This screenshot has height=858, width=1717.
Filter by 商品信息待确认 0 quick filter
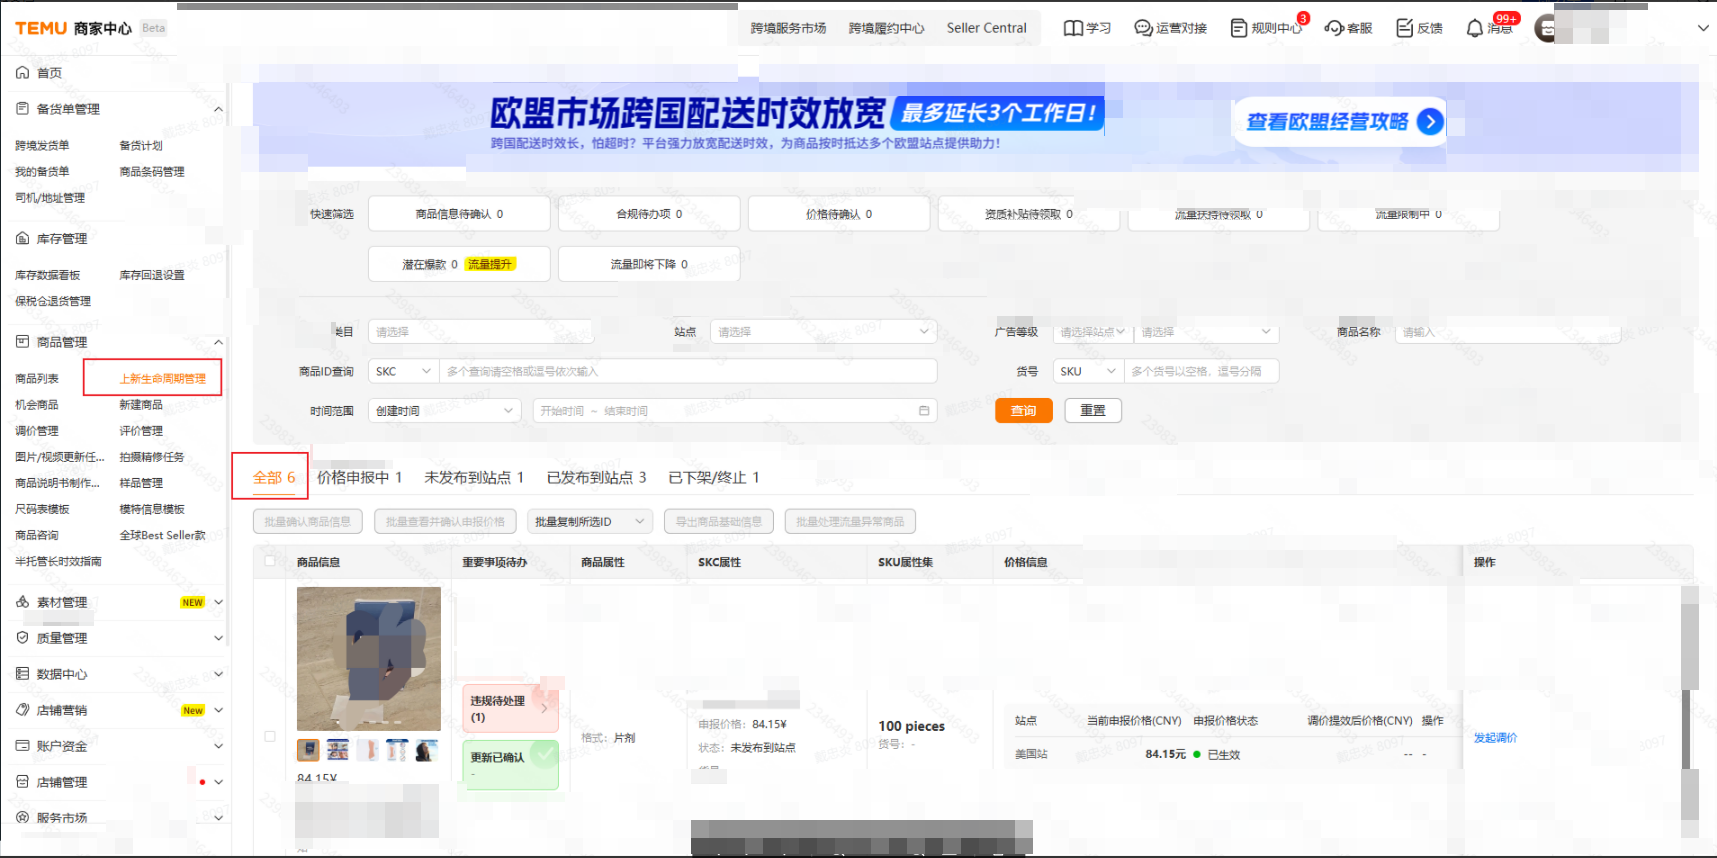pos(459,214)
